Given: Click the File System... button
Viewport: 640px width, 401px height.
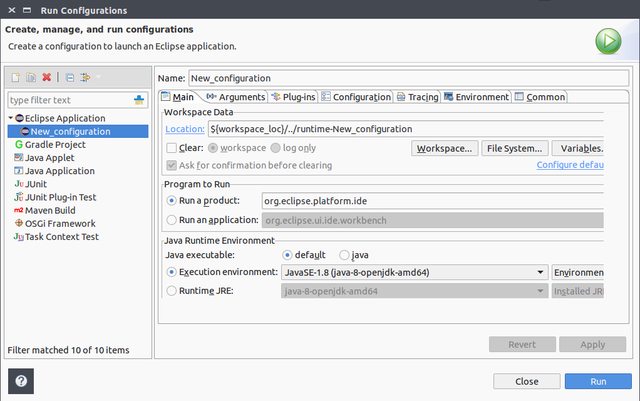Looking at the screenshot, I should [x=515, y=148].
